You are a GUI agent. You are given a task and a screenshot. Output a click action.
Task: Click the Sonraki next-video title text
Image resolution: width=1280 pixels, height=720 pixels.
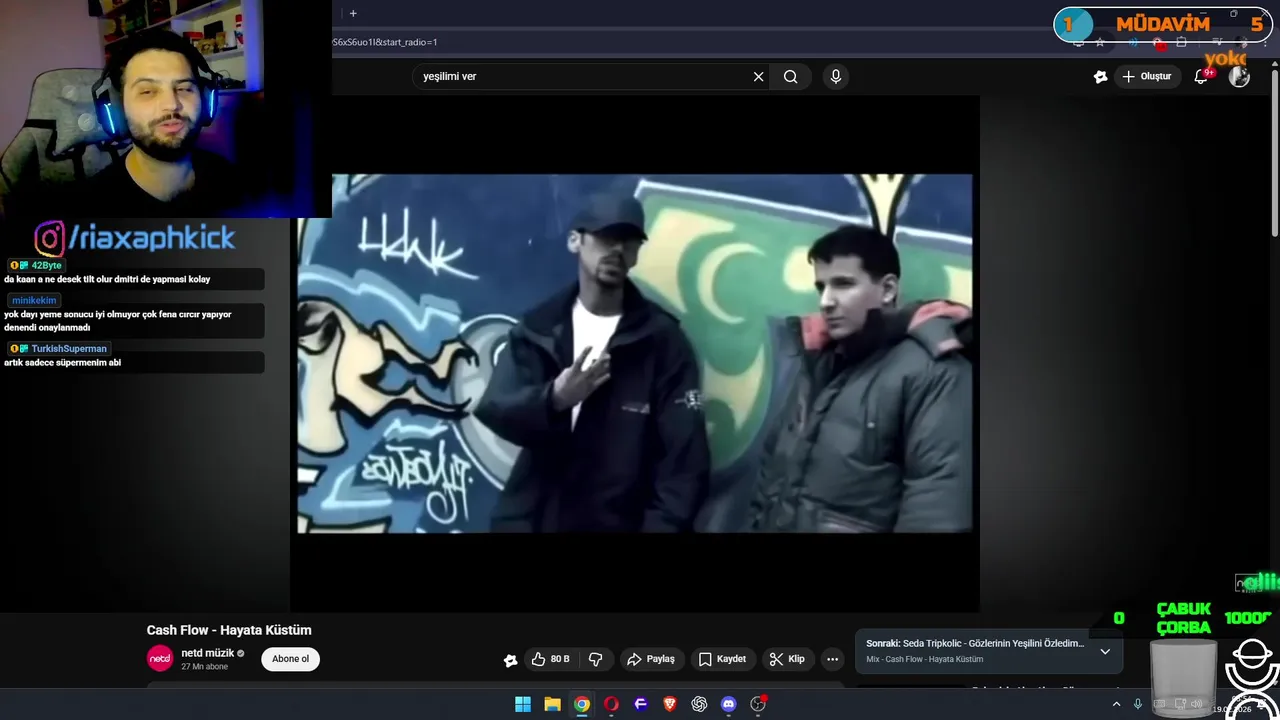pyautogui.click(x=975, y=643)
